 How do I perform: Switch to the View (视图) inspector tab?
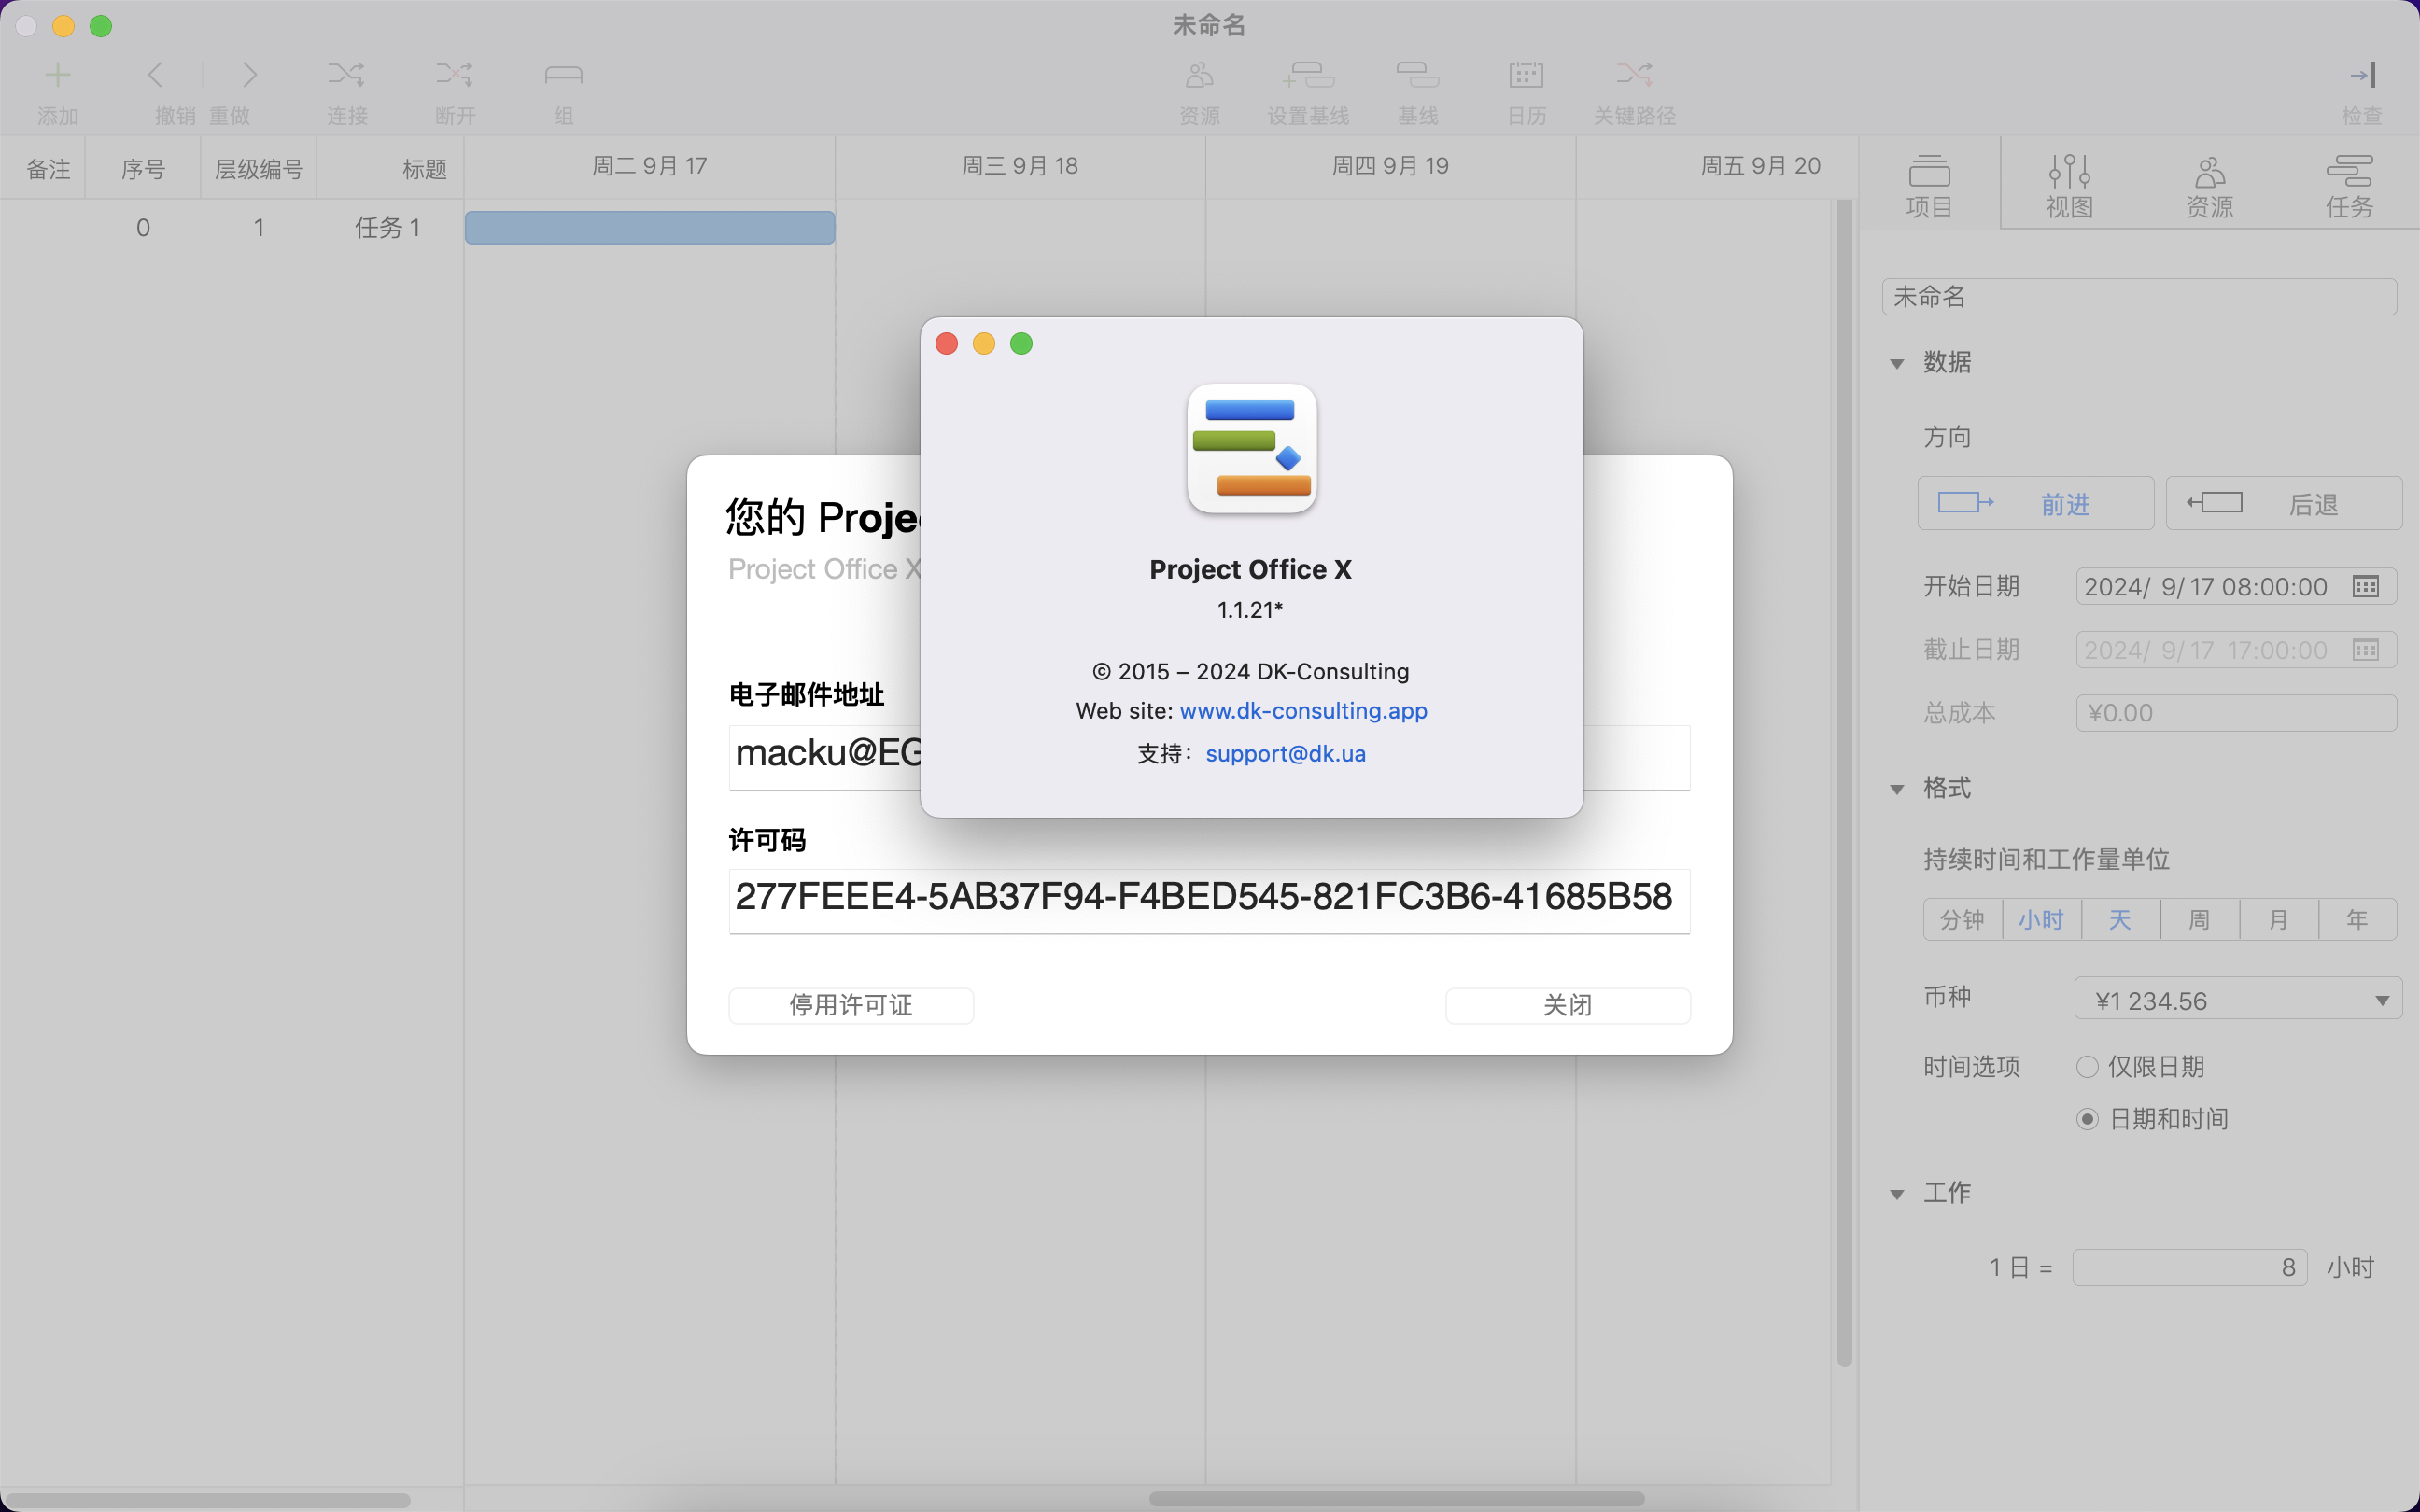pyautogui.click(x=2069, y=186)
